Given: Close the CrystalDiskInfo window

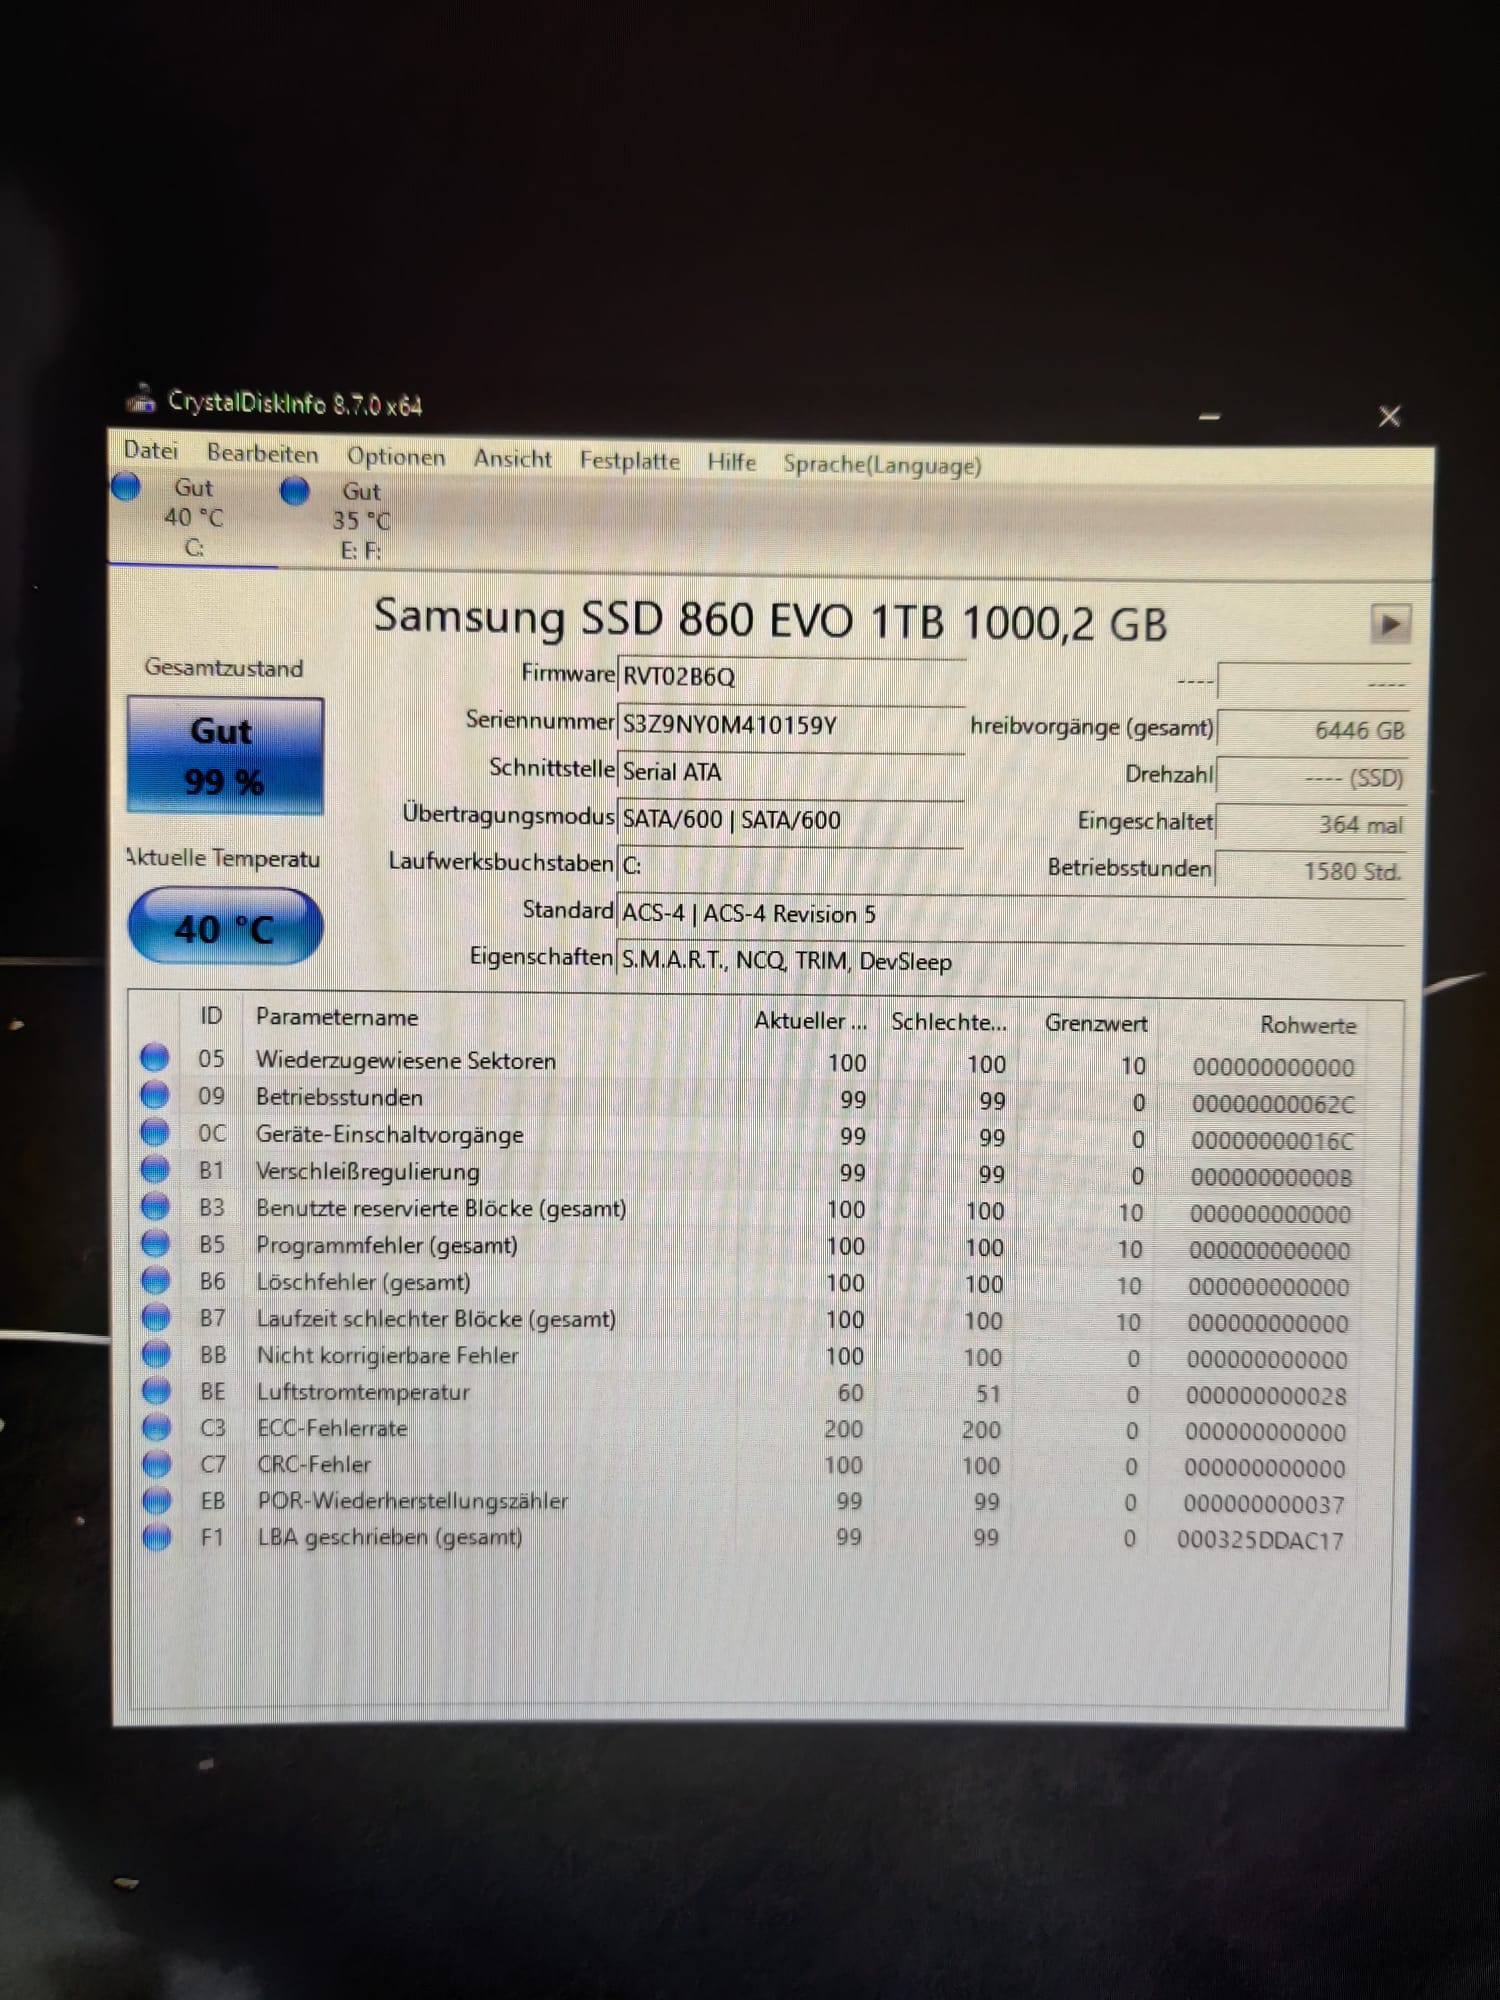Looking at the screenshot, I should (x=1389, y=416).
